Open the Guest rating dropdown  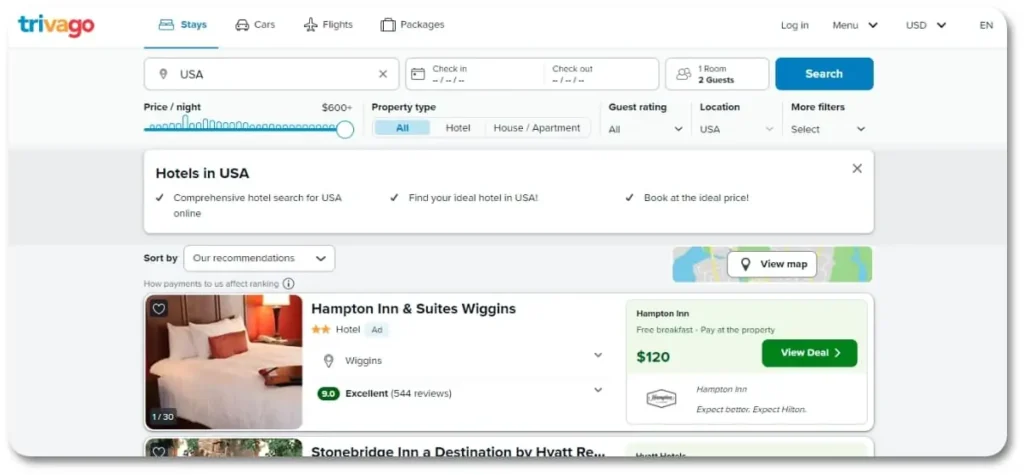pos(646,129)
